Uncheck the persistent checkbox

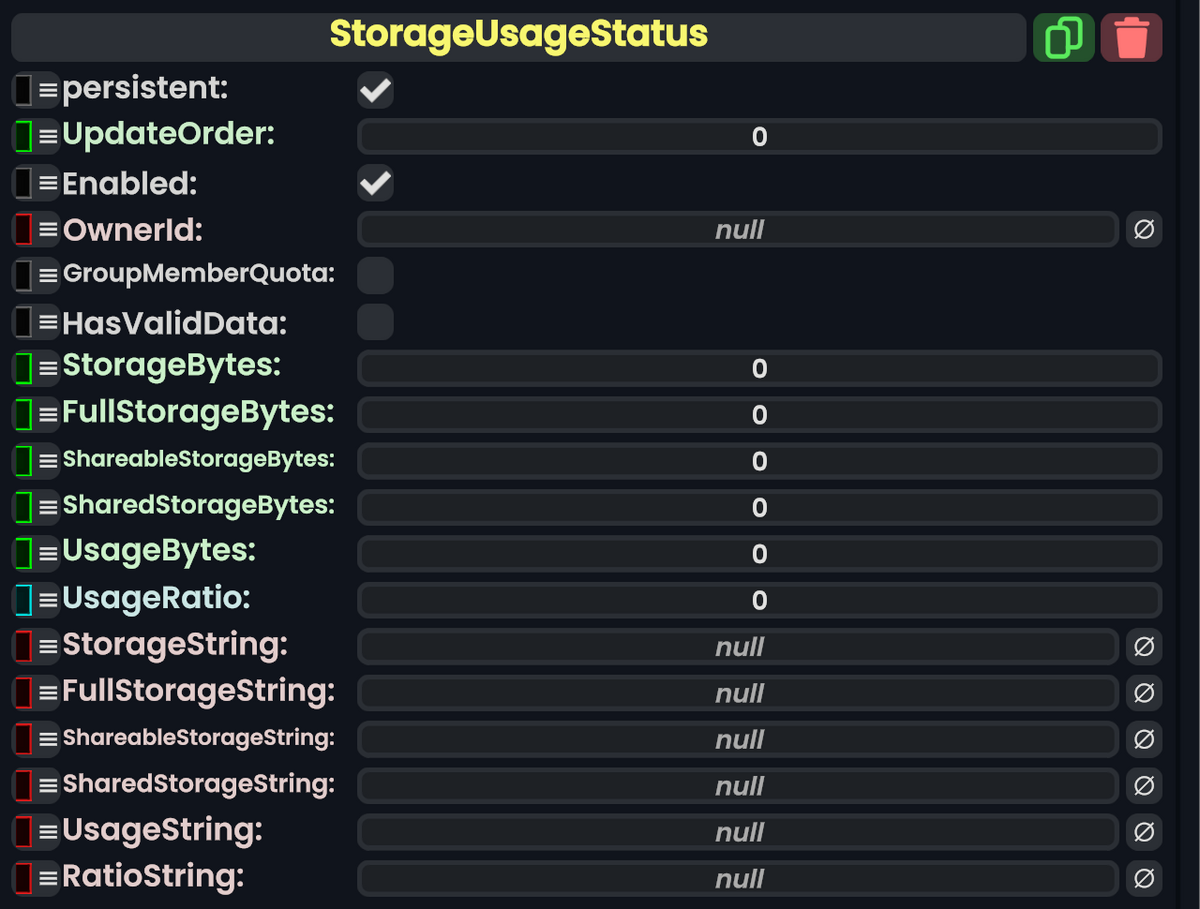click(x=375, y=89)
